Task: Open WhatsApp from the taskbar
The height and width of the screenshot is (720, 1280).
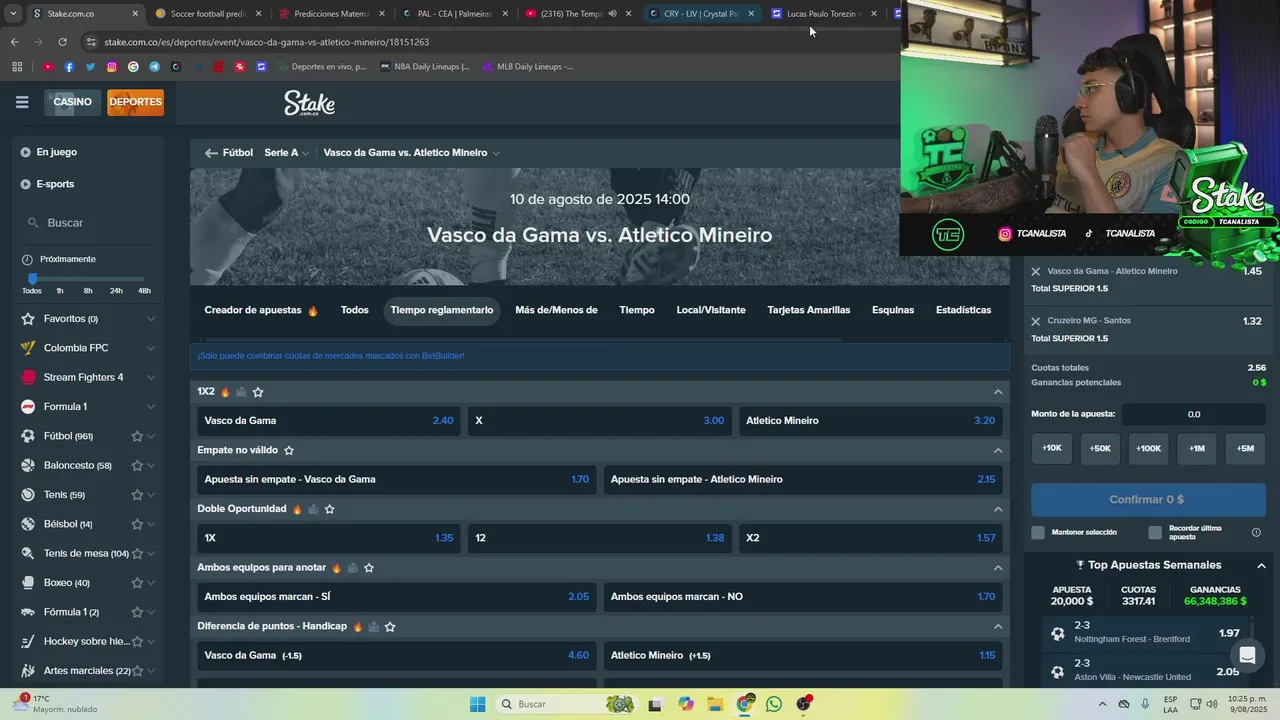Action: (x=774, y=704)
